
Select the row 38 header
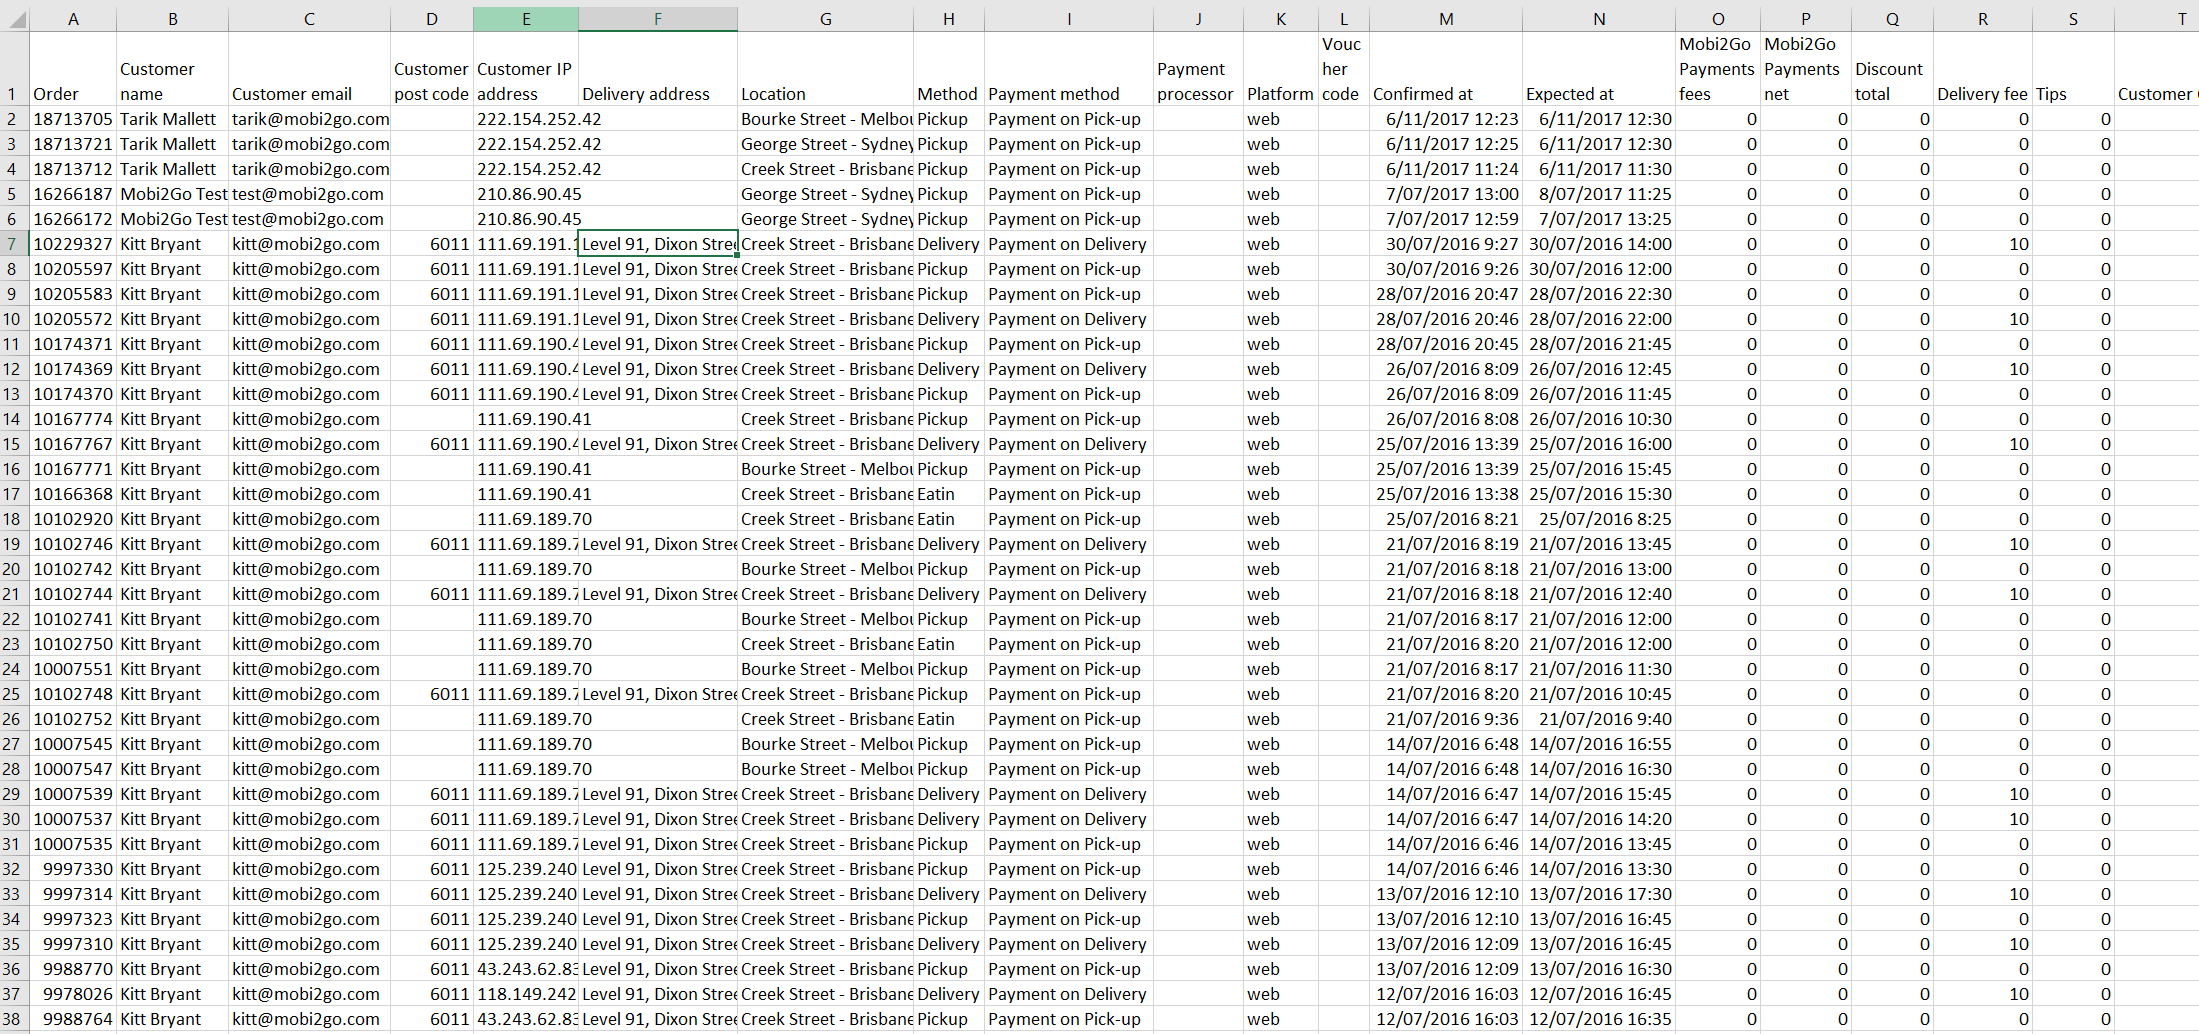coord(13,1019)
